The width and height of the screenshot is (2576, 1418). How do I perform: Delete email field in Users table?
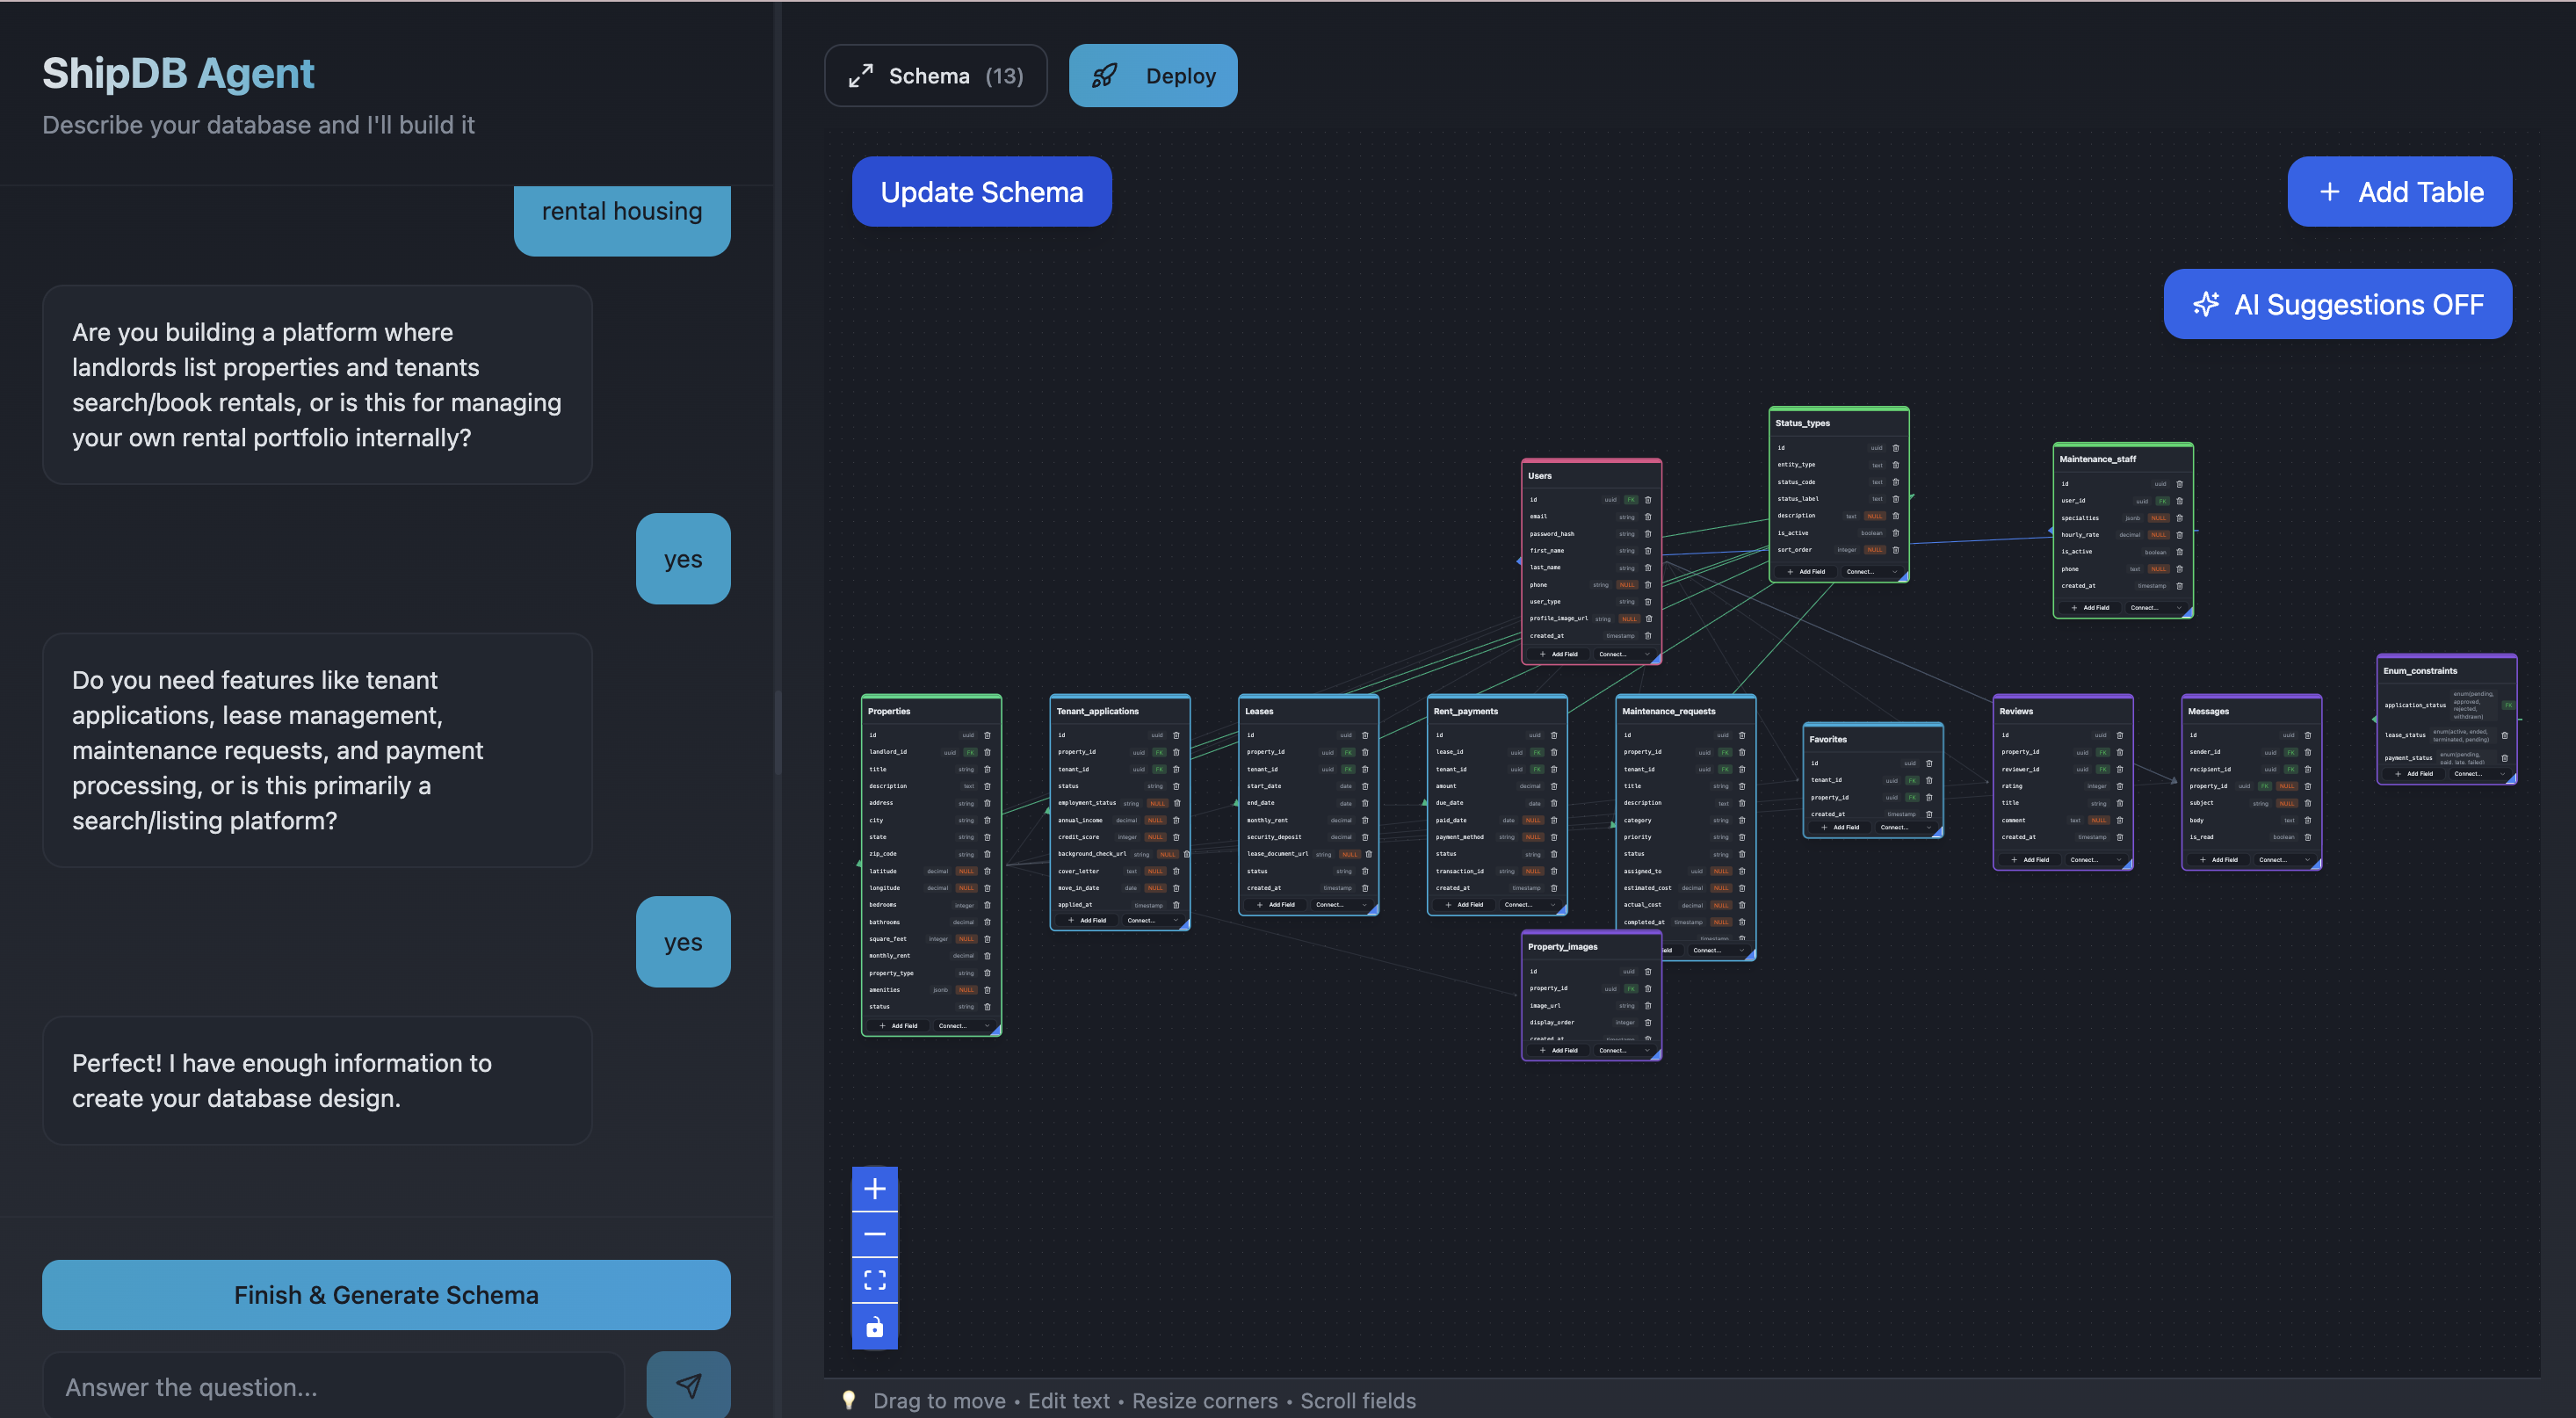pos(1648,517)
